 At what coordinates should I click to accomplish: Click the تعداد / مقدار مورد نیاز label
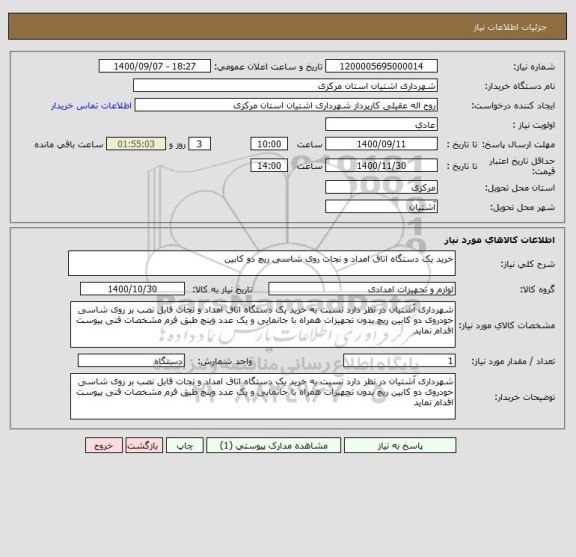[513, 362]
